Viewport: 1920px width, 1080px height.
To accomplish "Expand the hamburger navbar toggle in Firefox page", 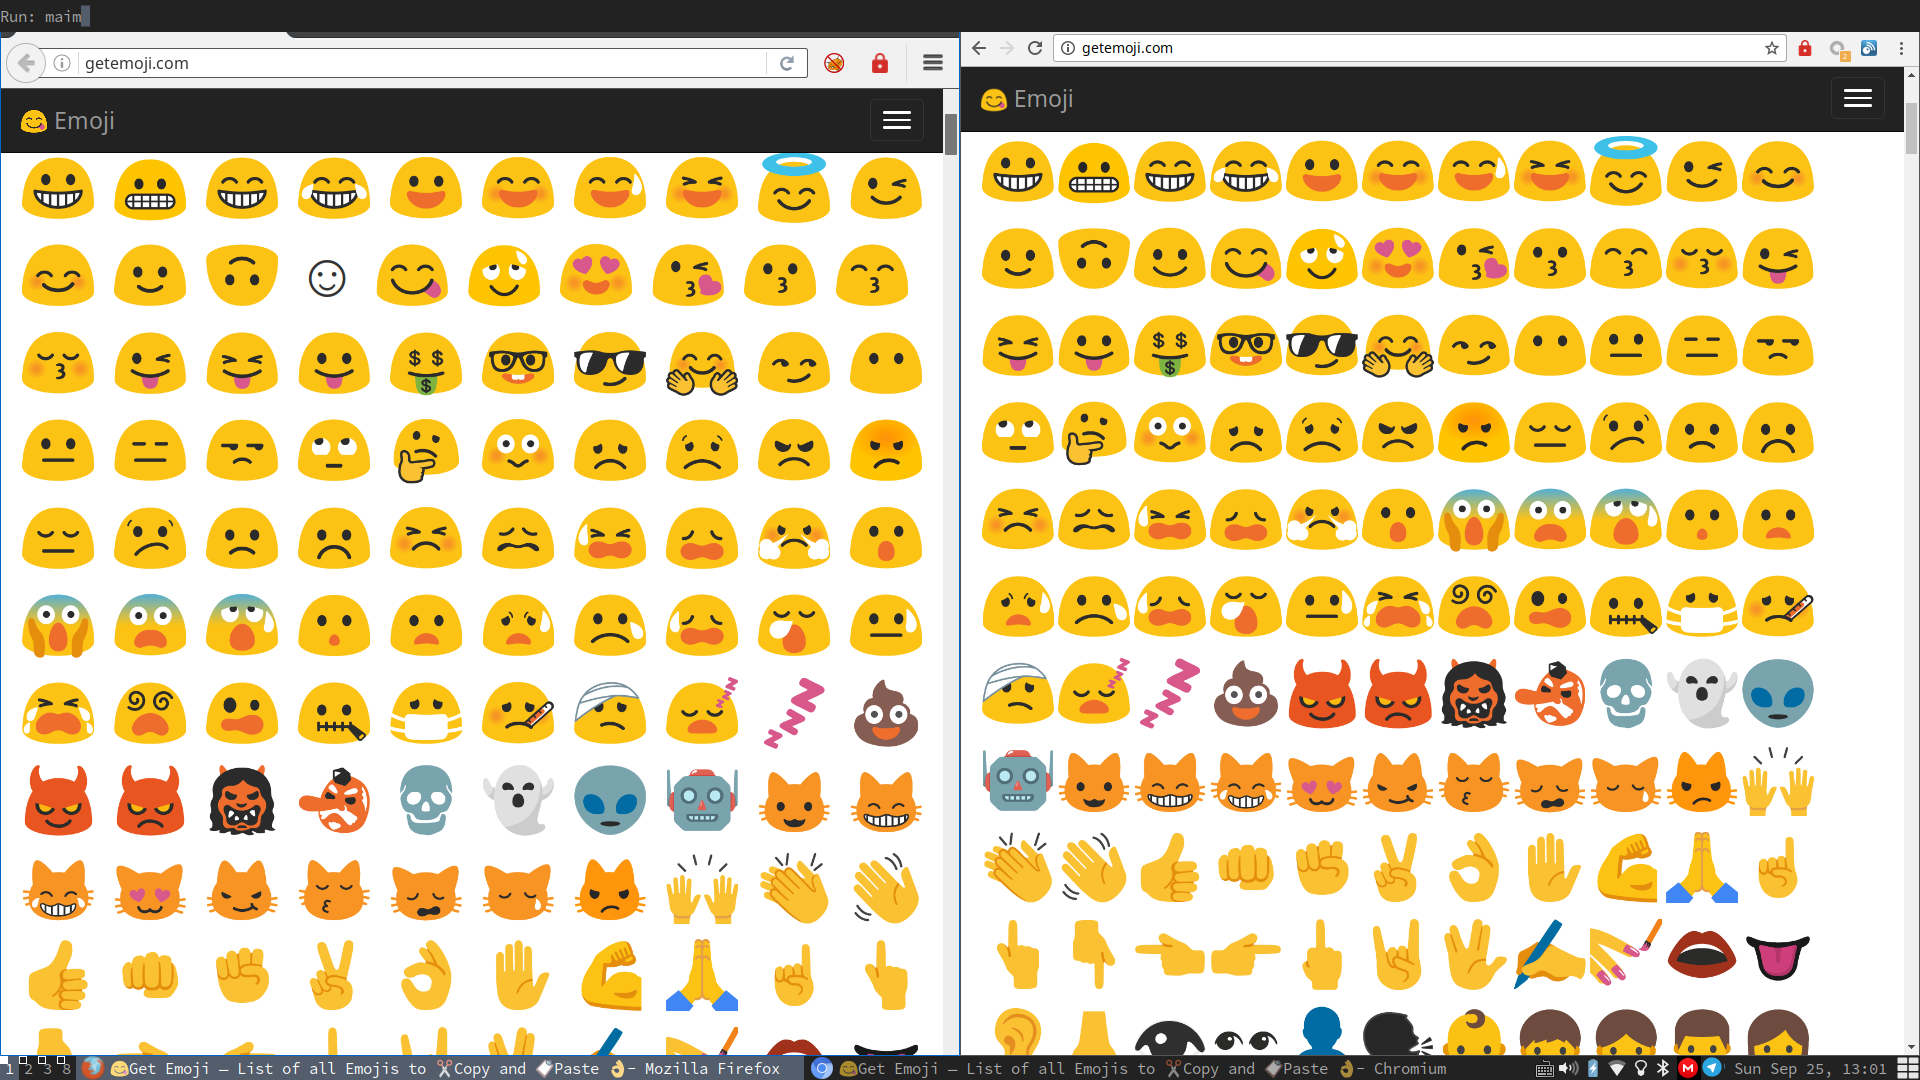I will pos(896,121).
